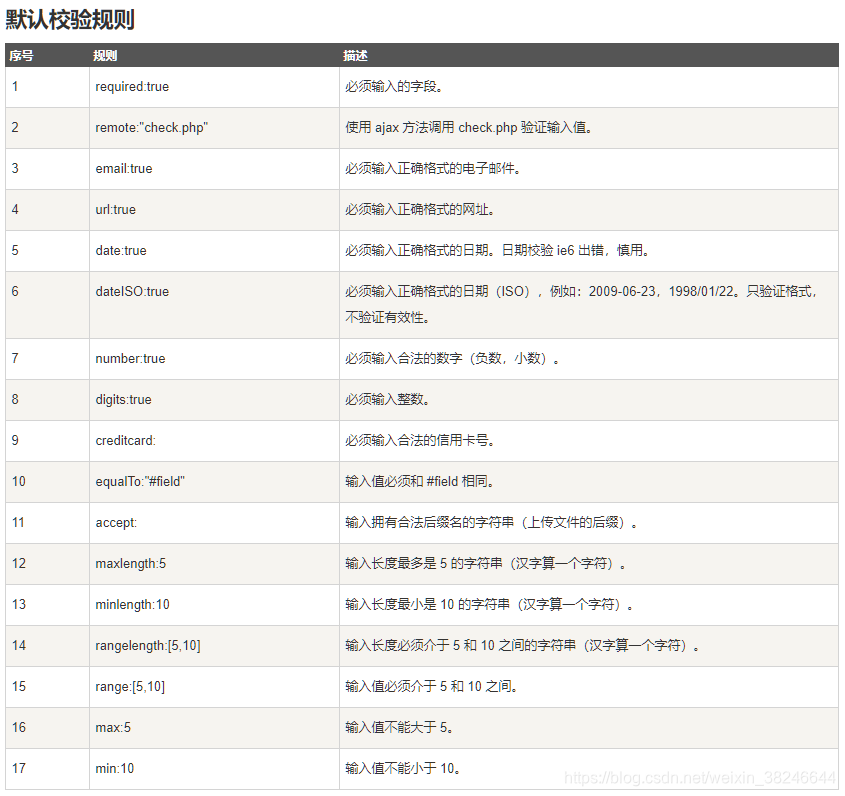Click description with example 2009-06-23
The image size is (845, 796).
(582, 304)
